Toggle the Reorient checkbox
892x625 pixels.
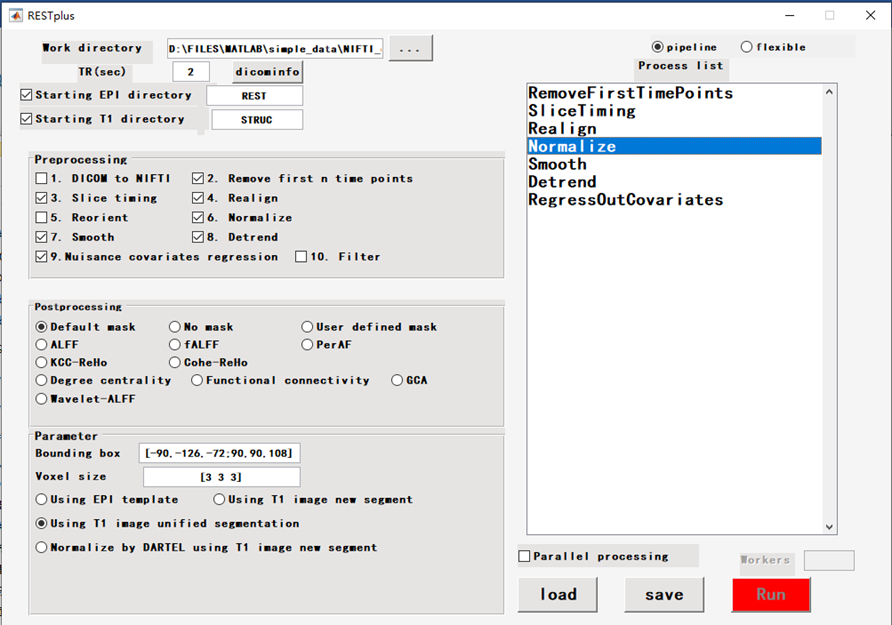41,217
